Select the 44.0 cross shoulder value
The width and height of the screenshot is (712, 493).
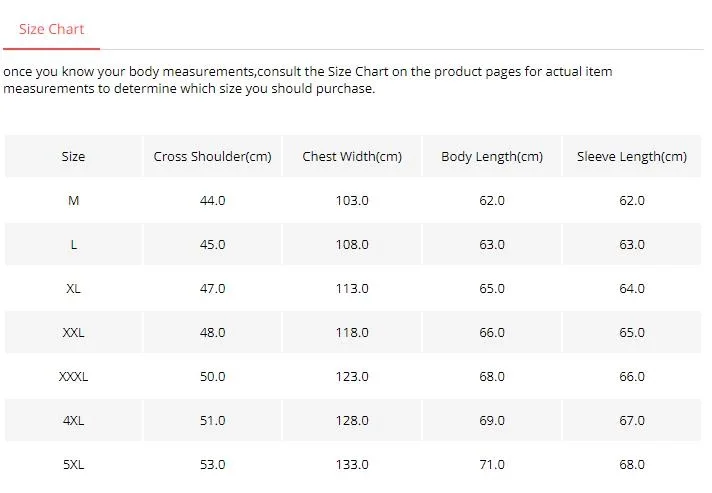[x=212, y=200]
